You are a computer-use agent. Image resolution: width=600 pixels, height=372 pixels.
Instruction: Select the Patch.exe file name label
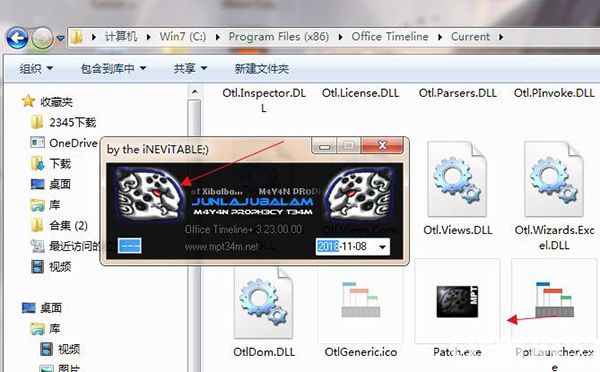[x=457, y=352]
